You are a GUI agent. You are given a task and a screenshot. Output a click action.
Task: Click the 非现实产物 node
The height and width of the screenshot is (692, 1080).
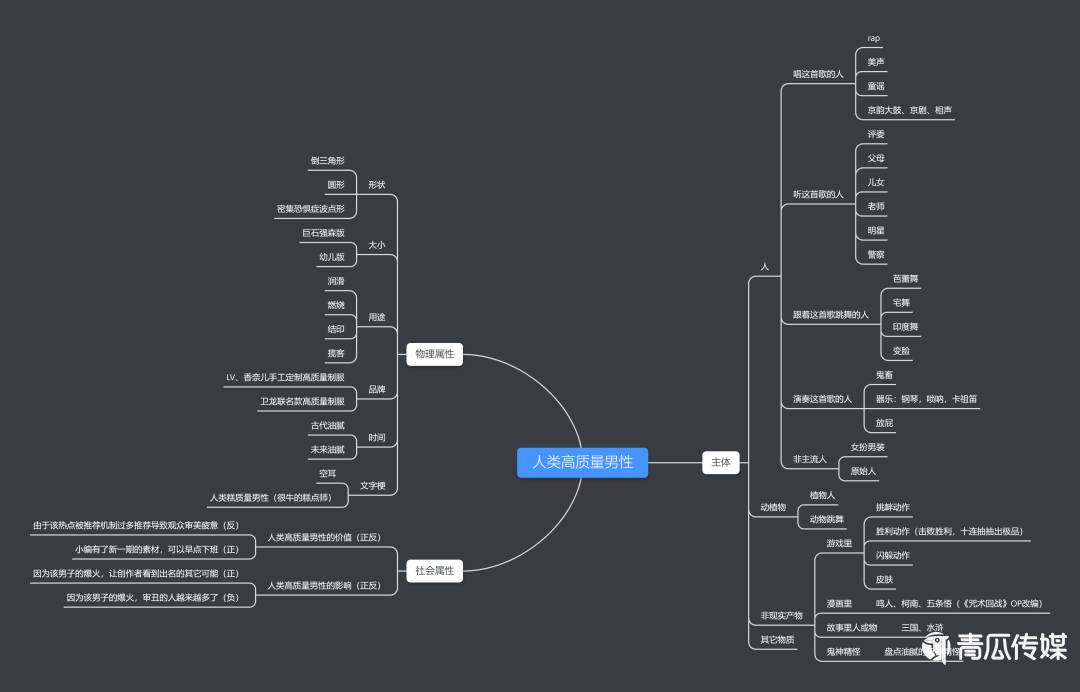coord(781,615)
